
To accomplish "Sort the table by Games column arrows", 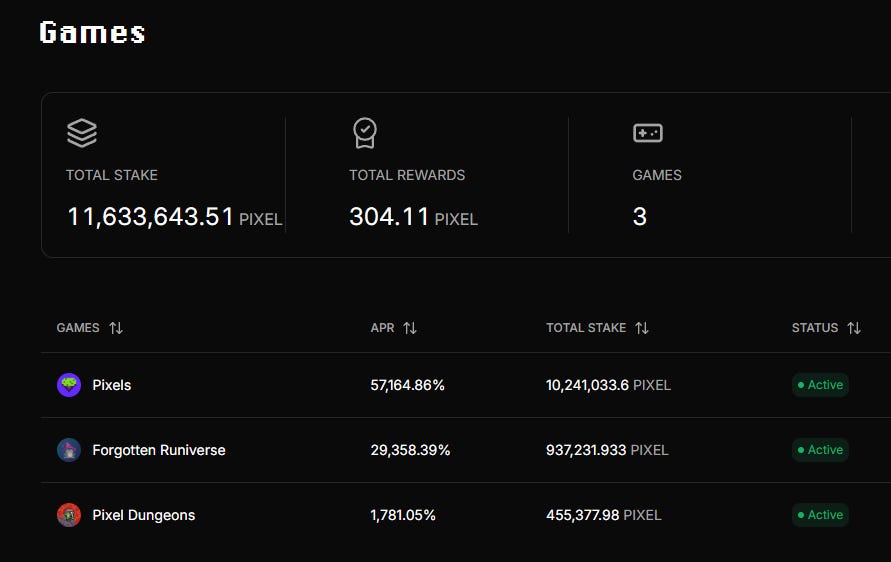I will tap(116, 328).
